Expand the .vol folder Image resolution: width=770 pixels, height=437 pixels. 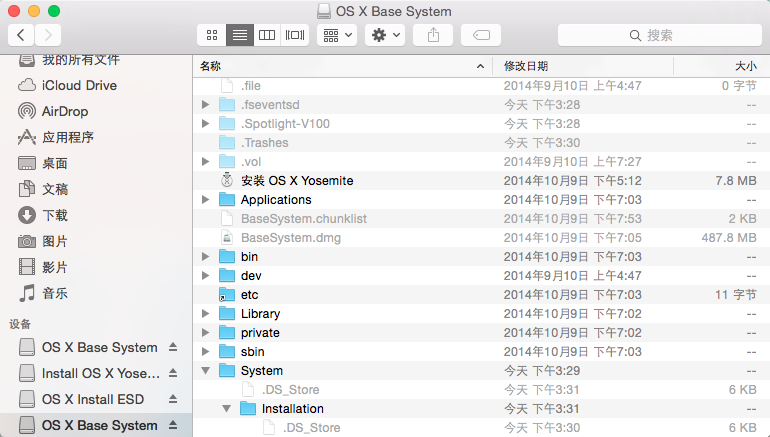point(206,162)
